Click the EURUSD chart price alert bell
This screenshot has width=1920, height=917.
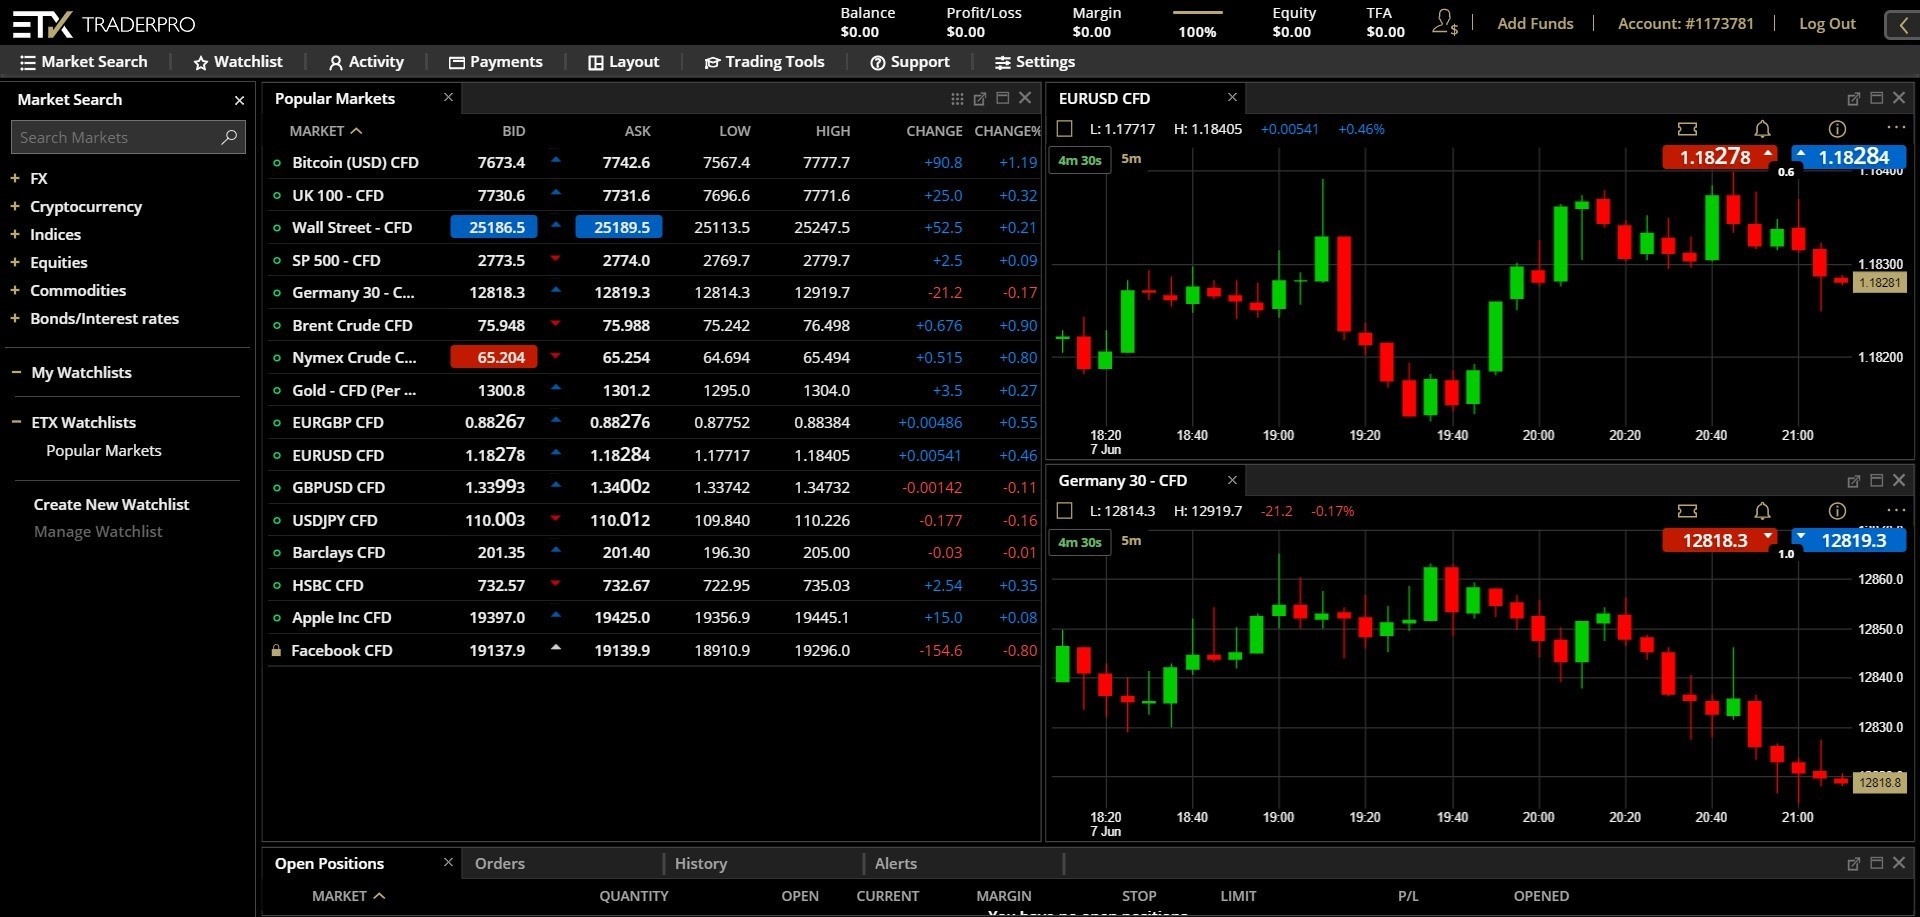point(1762,129)
